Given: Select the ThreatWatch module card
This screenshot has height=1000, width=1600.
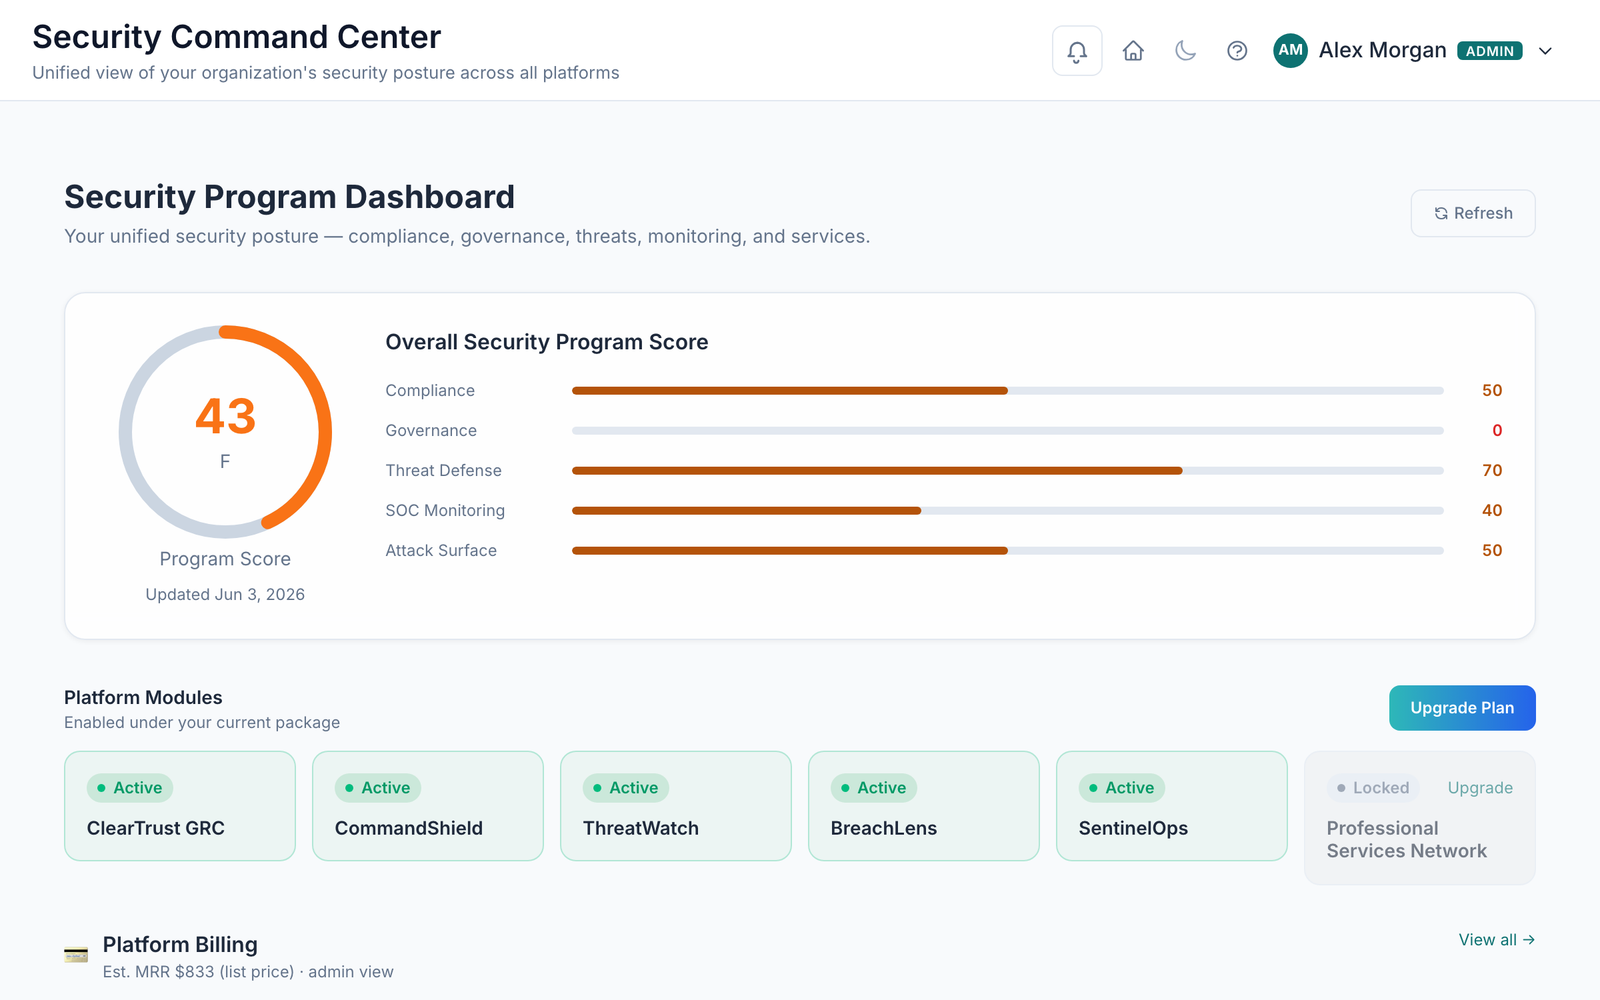Looking at the screenshot, I should pyautogui.click(x=676, y=806).
